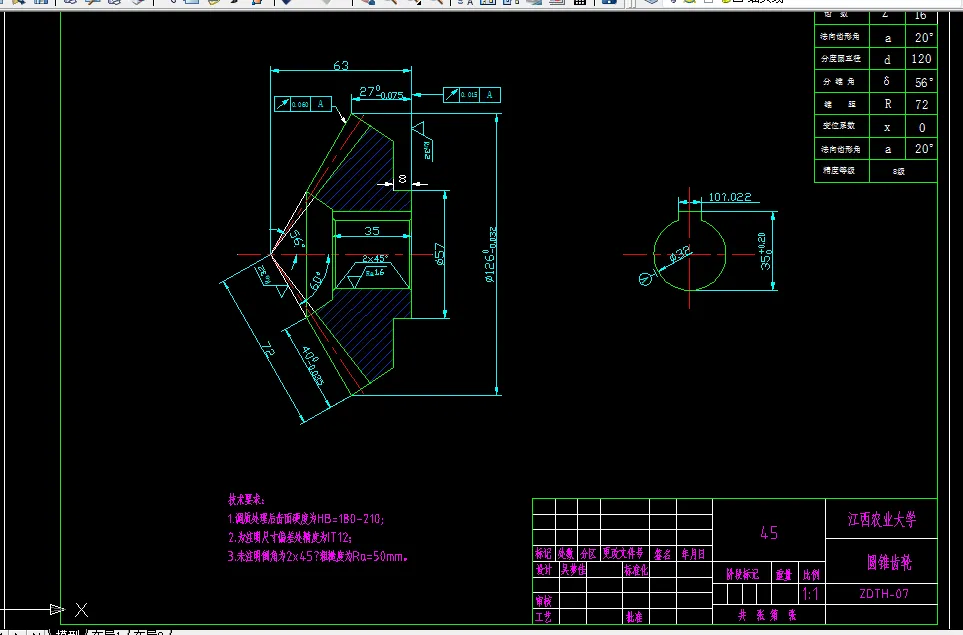Select the "变位系数" table label
Viewport: 963px width, 635px height.
[839, 125]
